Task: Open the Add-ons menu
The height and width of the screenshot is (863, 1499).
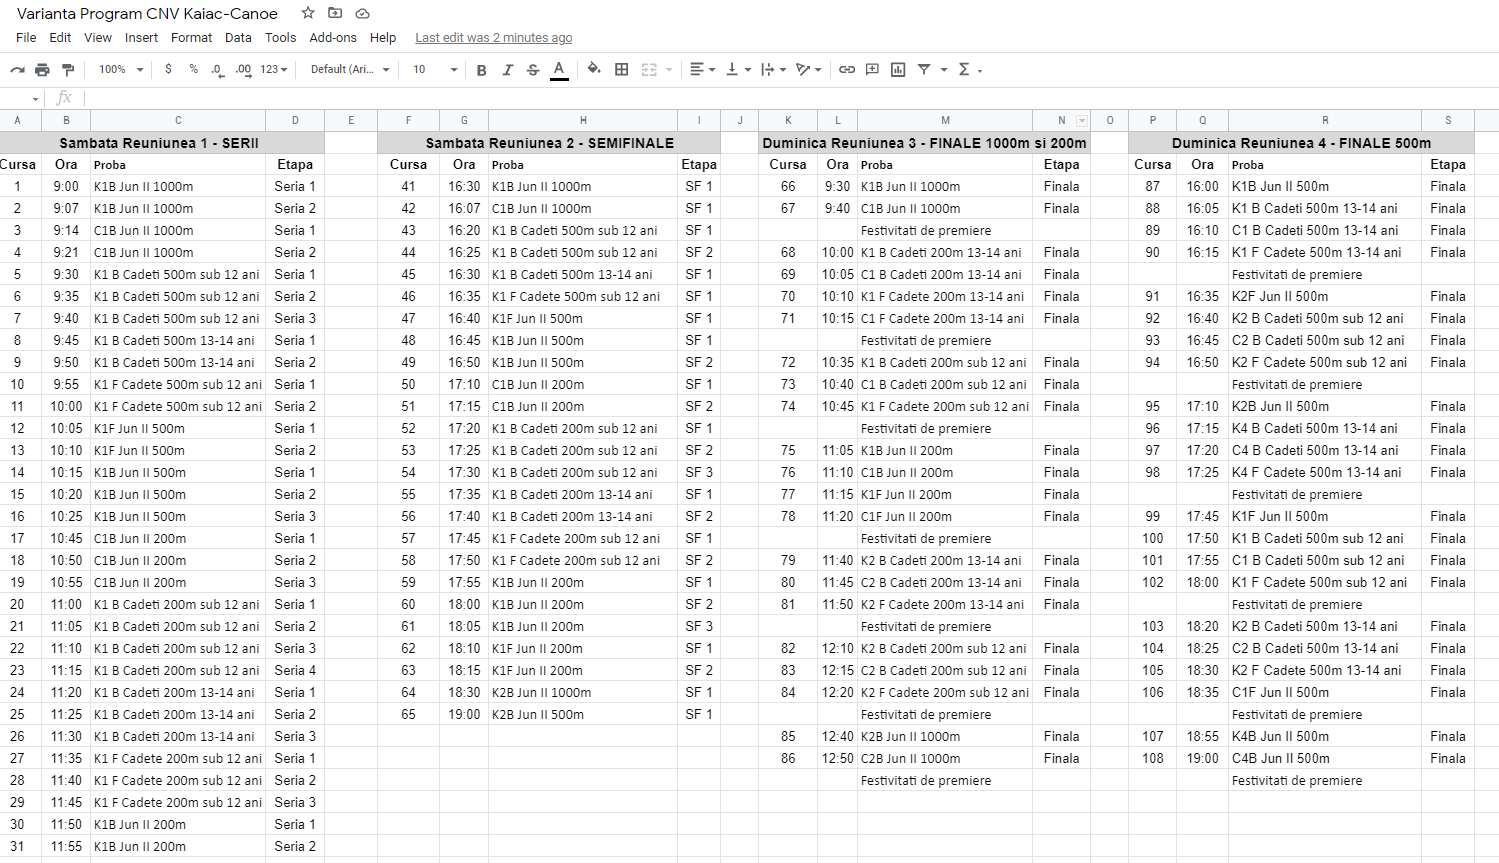Action: tap(333, 37)
